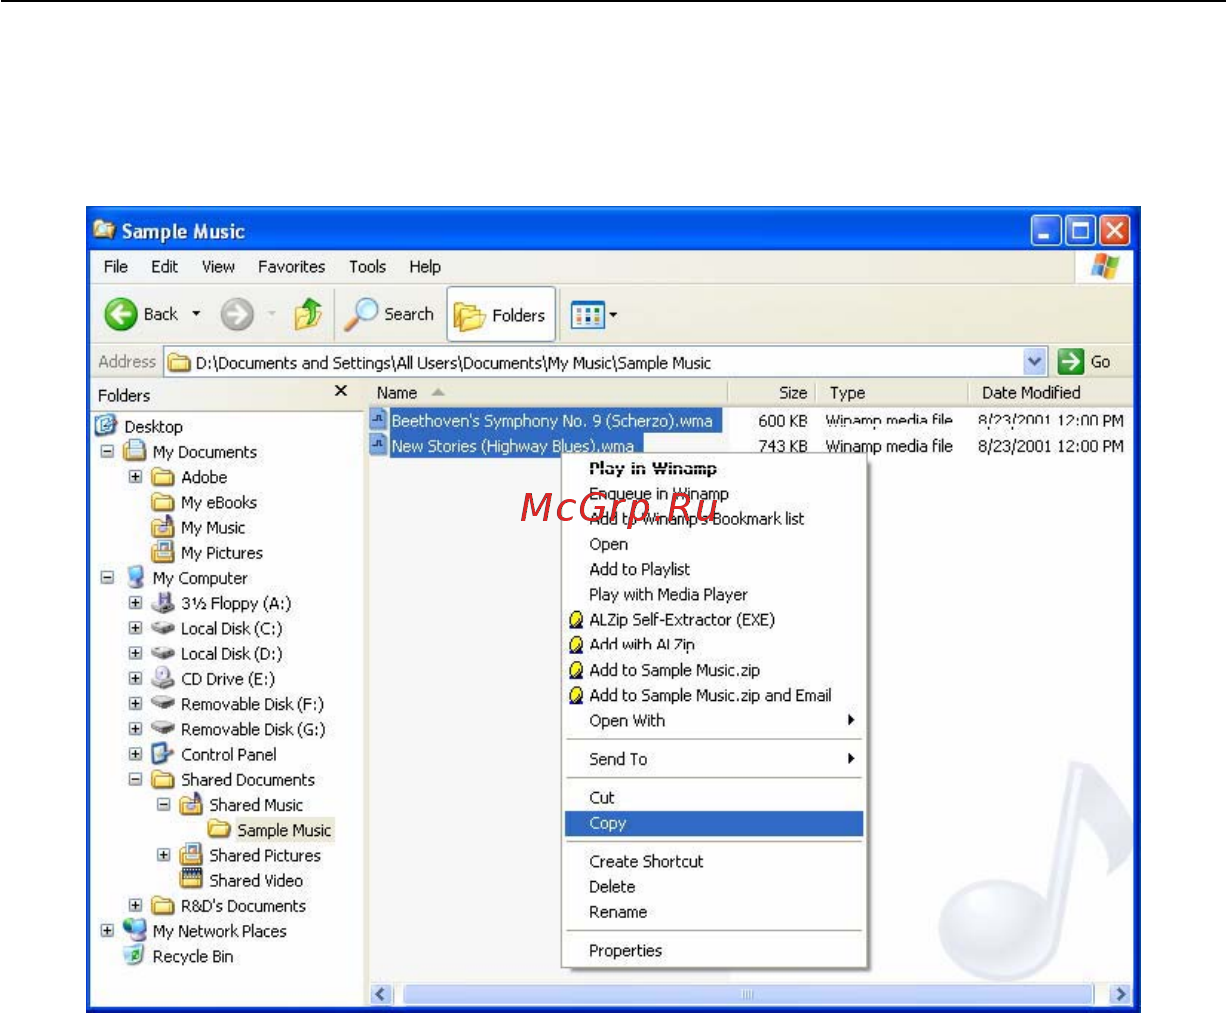The height and width of the screenshot is (1013, 1226).
Task: Open the File menu
Action: click(x=116, y=267)
